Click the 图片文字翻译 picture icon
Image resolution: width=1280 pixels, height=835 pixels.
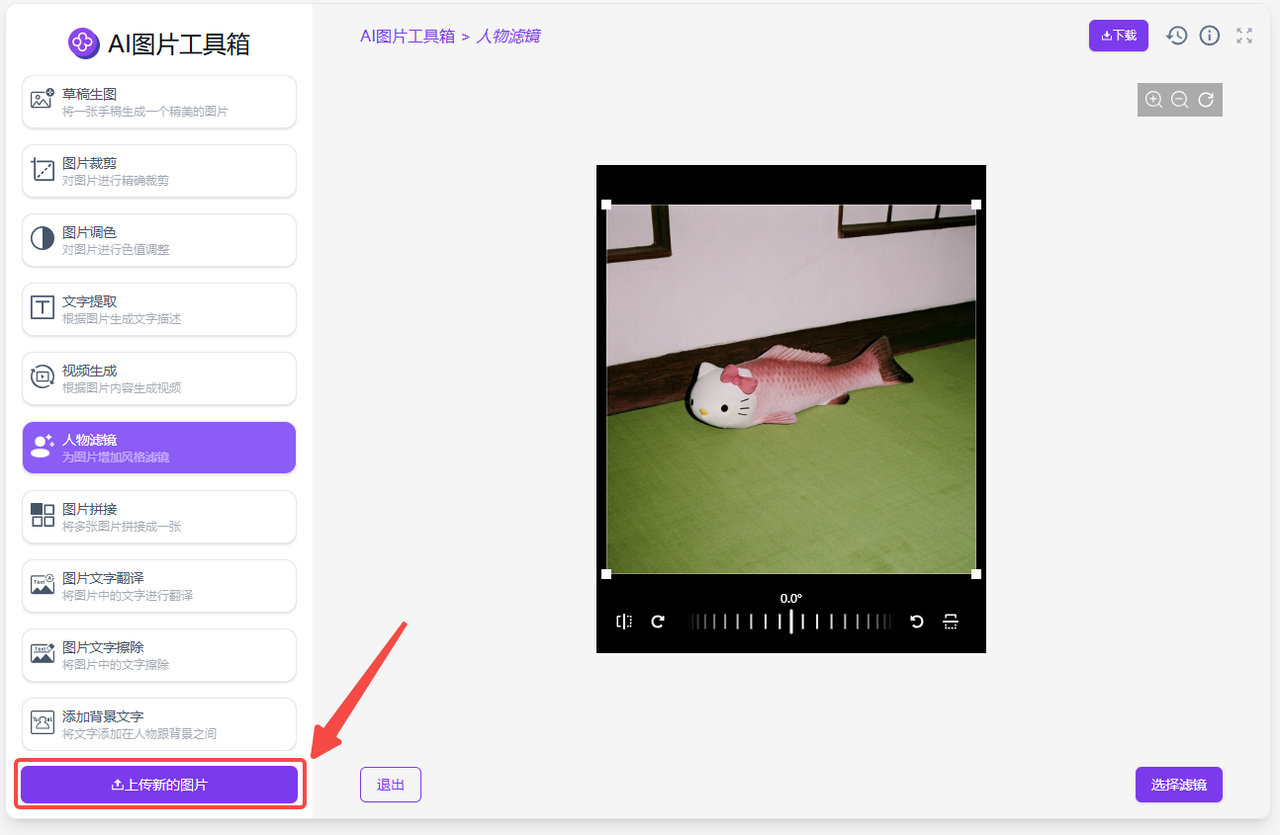(x=42, y=584)
